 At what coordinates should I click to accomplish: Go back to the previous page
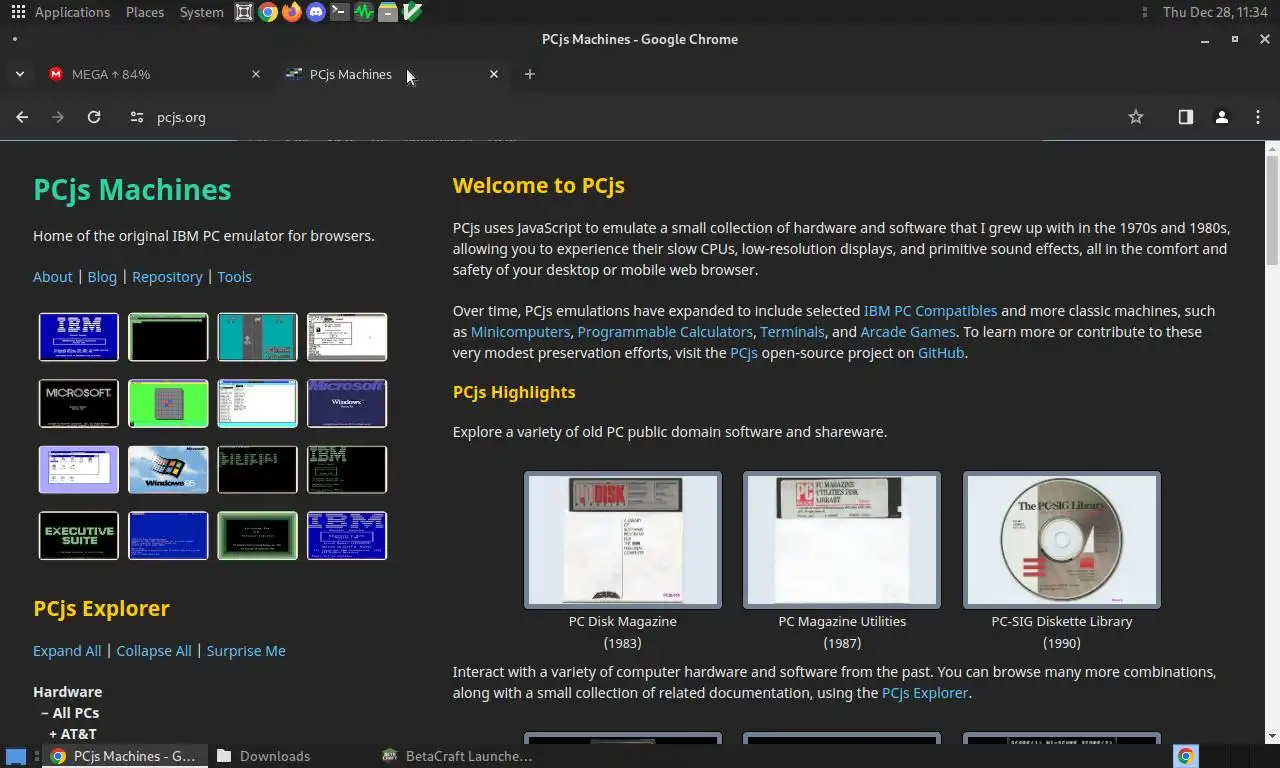22,117
